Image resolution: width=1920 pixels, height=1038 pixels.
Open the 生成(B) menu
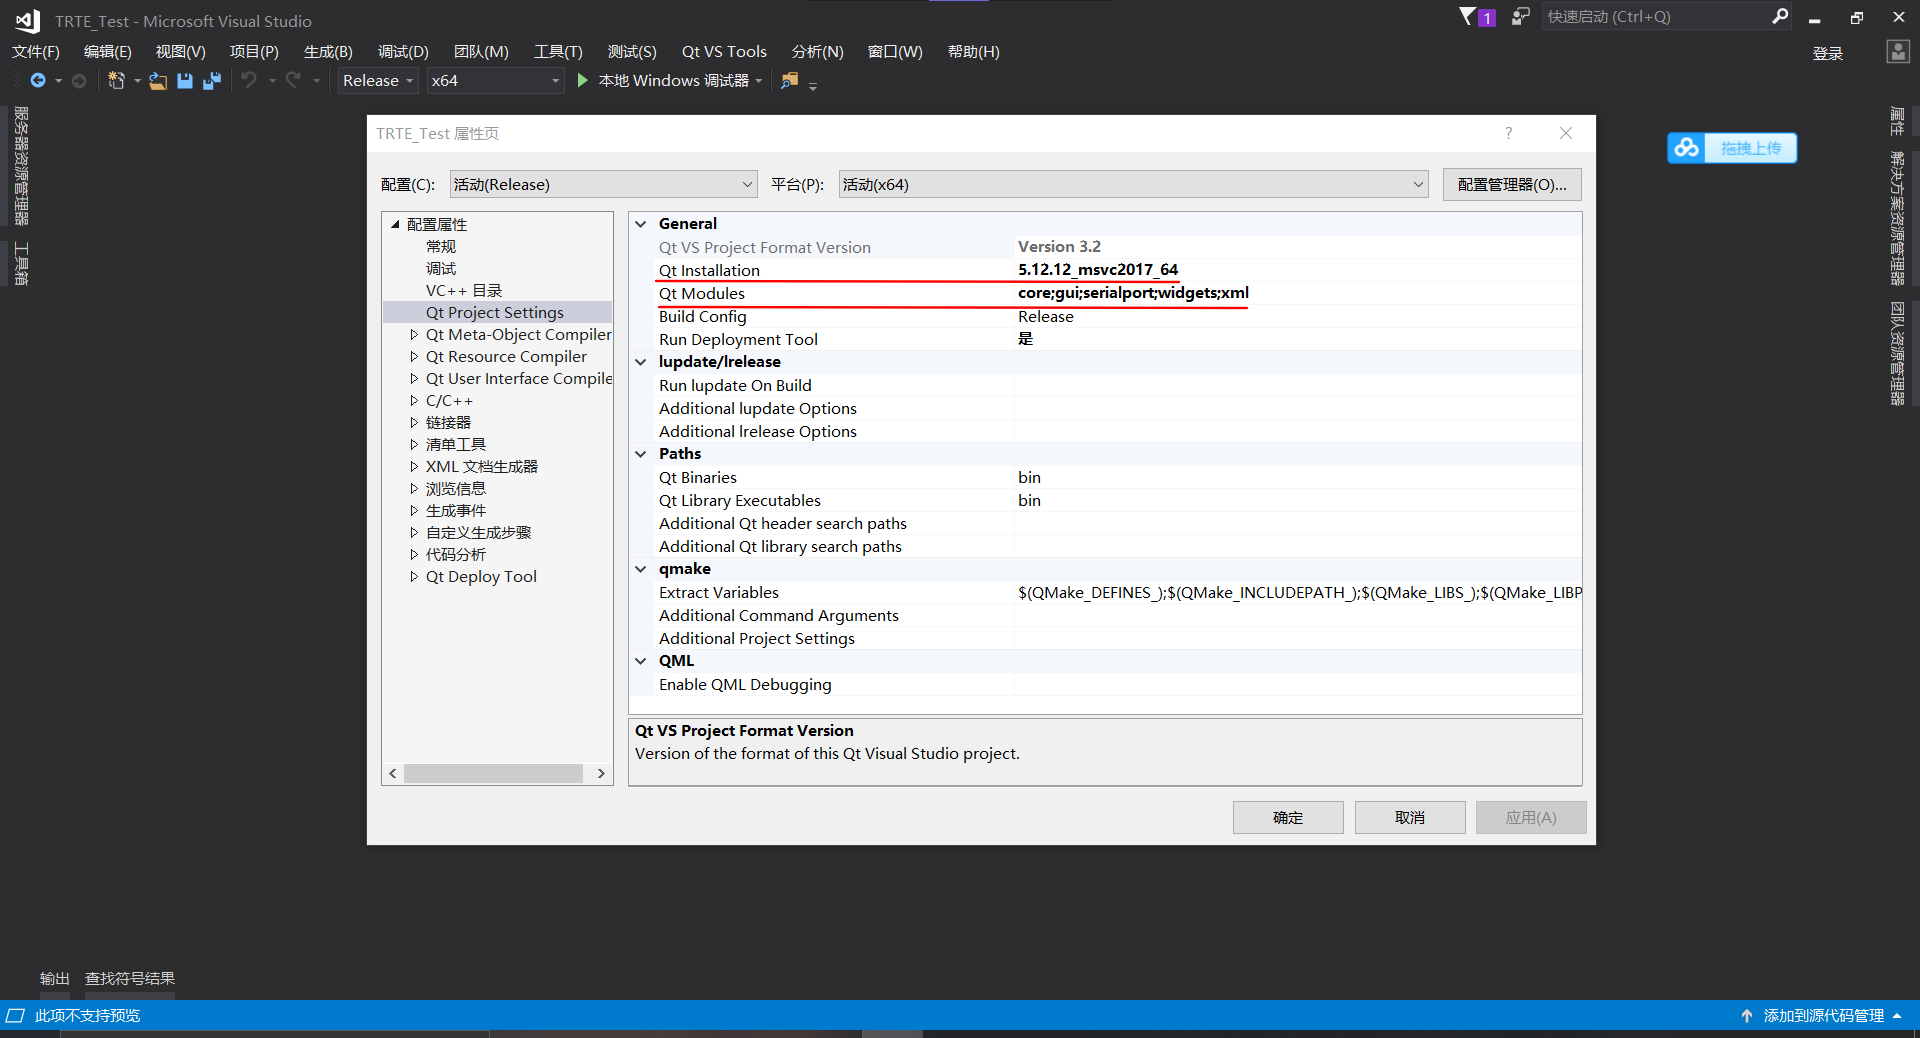[328, 52]
